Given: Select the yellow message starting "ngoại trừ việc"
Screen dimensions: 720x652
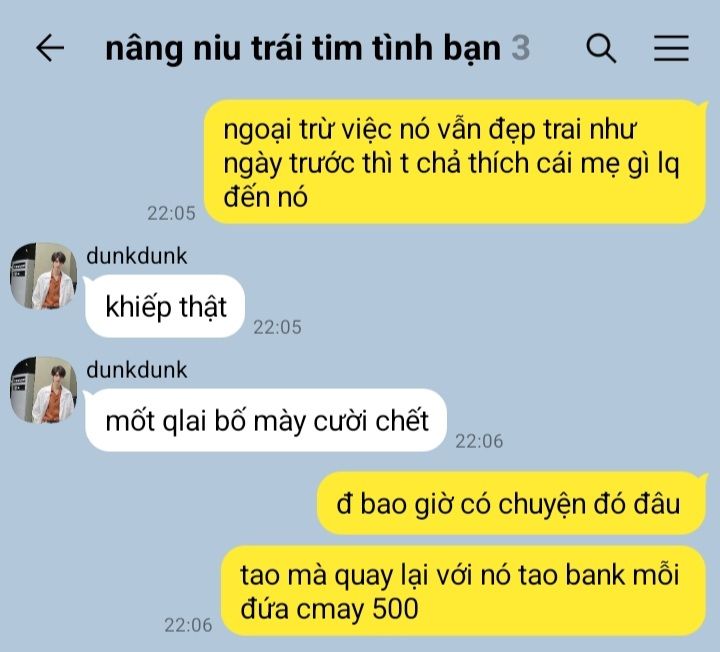Looking at the screenshot, I should tap(455, 162).
